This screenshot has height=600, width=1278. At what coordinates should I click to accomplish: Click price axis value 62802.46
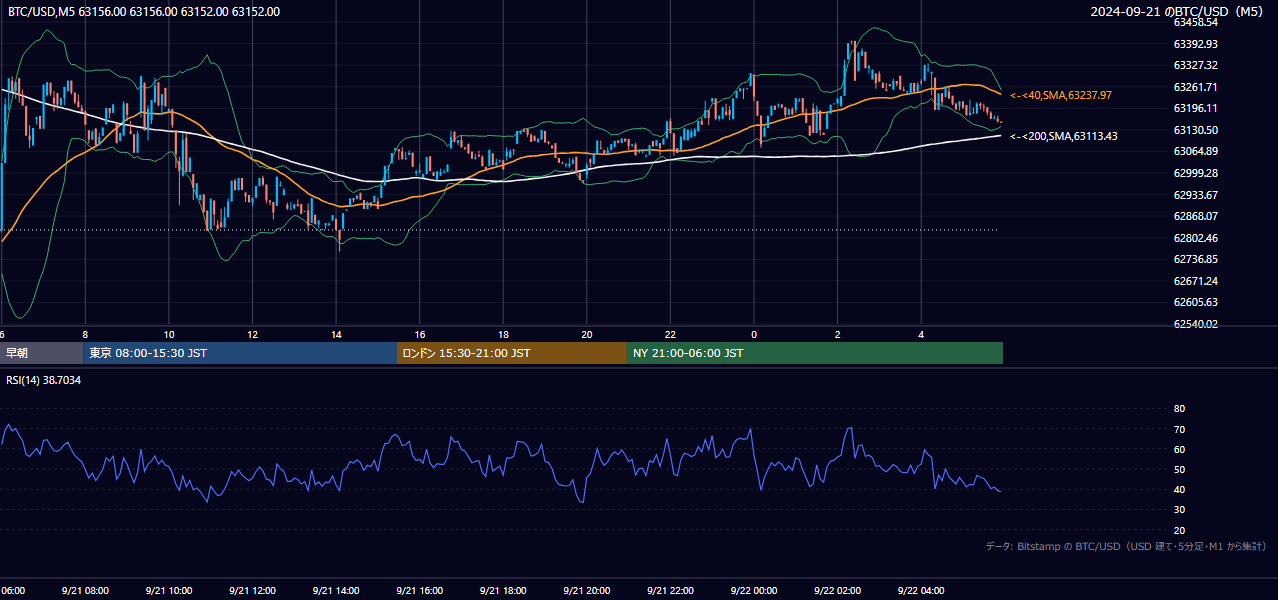1195,238
